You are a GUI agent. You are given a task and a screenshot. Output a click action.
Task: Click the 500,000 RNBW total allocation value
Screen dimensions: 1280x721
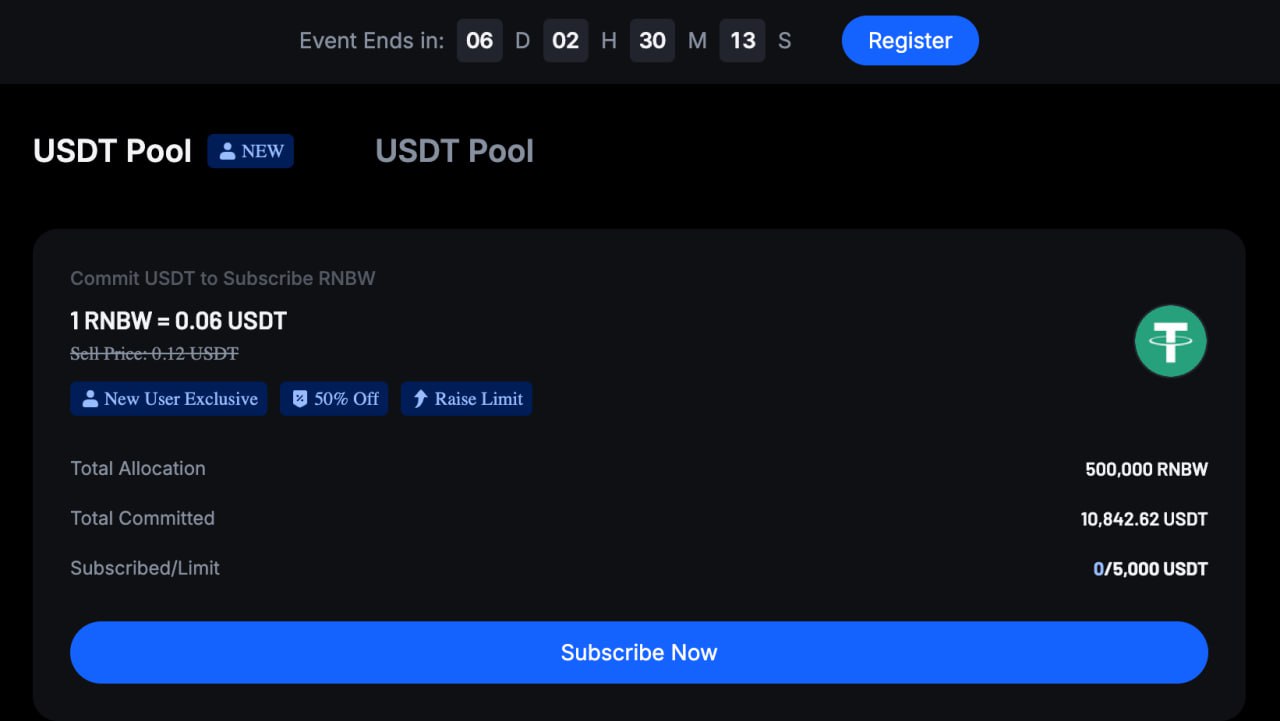pos(1146,469)
